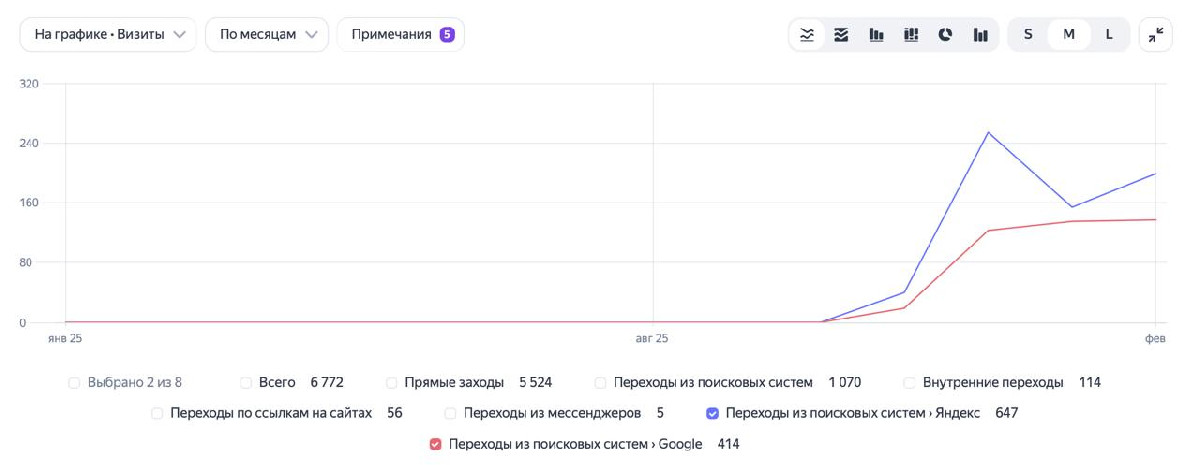This screenshot has height=465, width=1200.
Task: Click the blue line's peak on the chart
Action: coord(988,132)
